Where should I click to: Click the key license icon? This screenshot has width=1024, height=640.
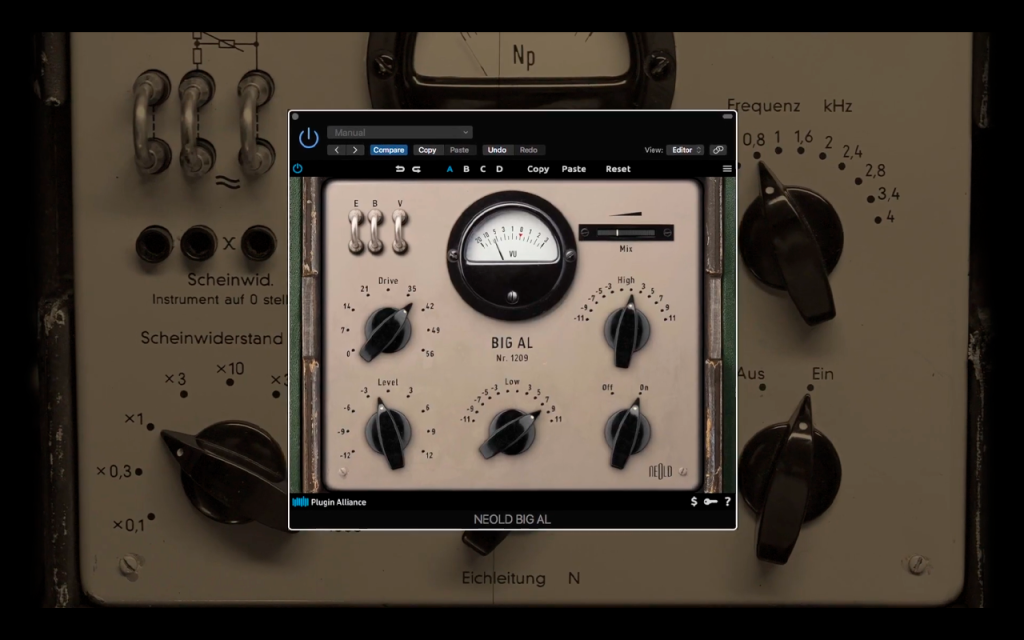pos(711,502)
